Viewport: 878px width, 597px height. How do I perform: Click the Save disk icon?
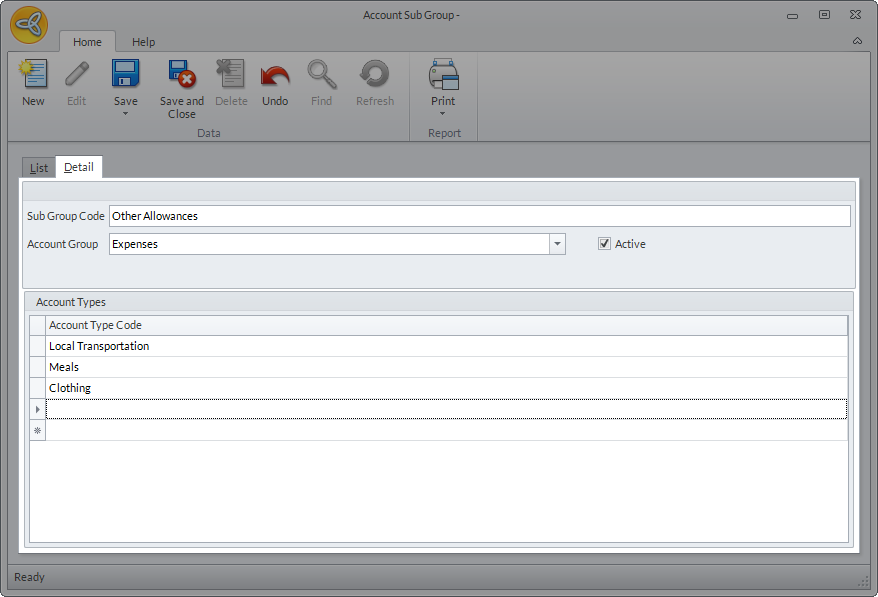click(126, 75)
